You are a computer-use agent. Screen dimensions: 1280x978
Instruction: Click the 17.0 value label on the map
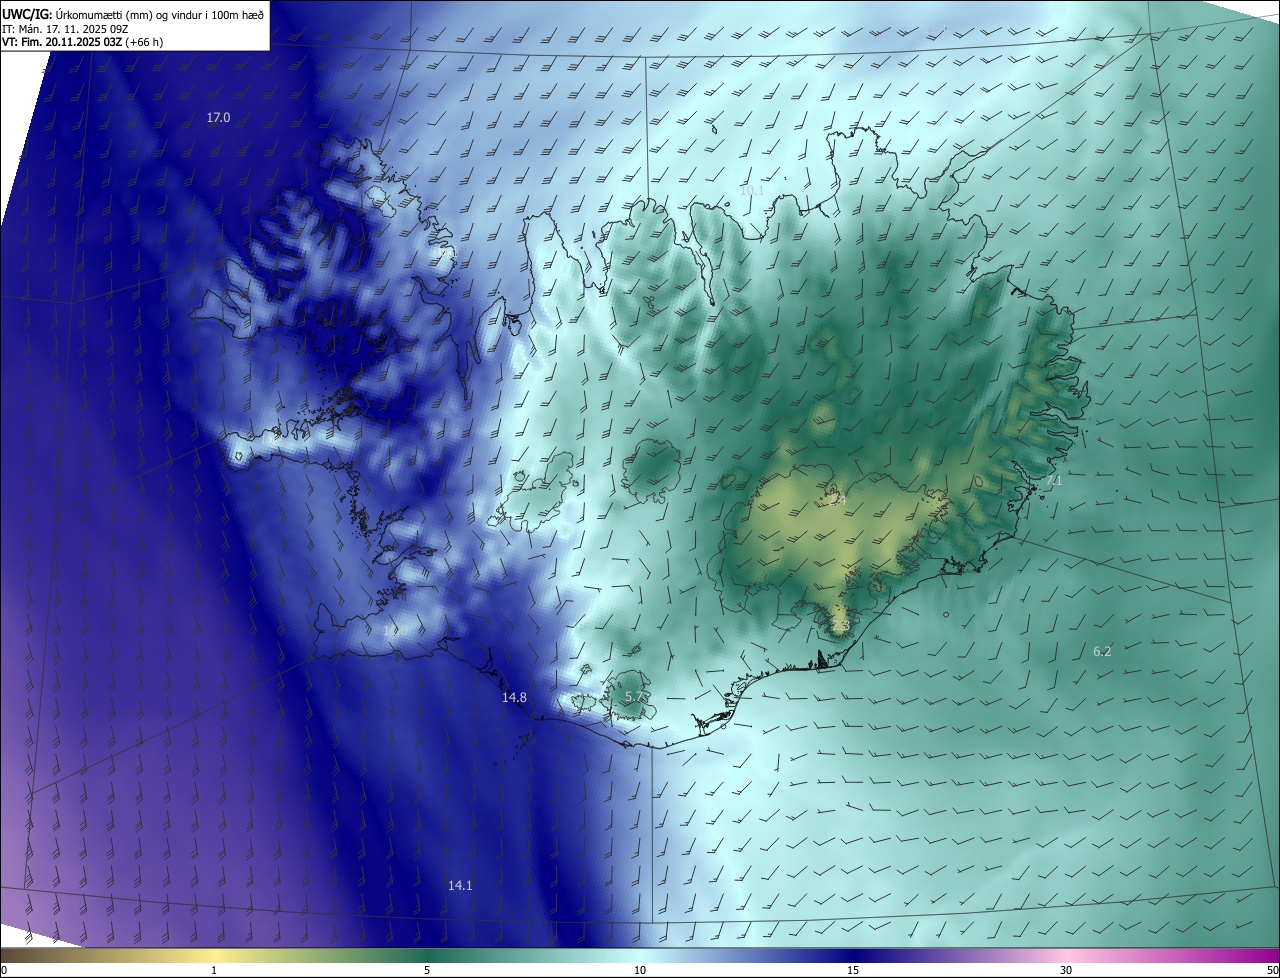(x=218, y=118)
